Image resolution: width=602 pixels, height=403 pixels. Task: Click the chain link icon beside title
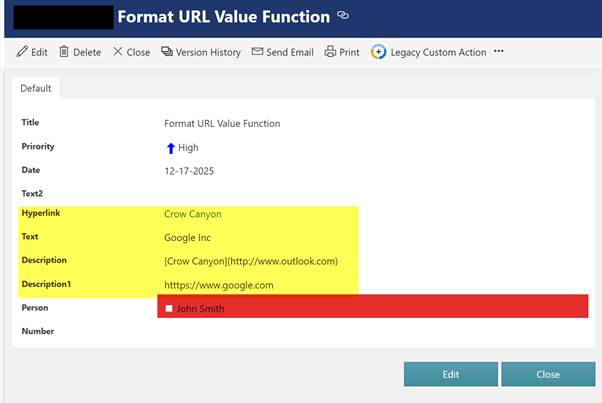343,16
